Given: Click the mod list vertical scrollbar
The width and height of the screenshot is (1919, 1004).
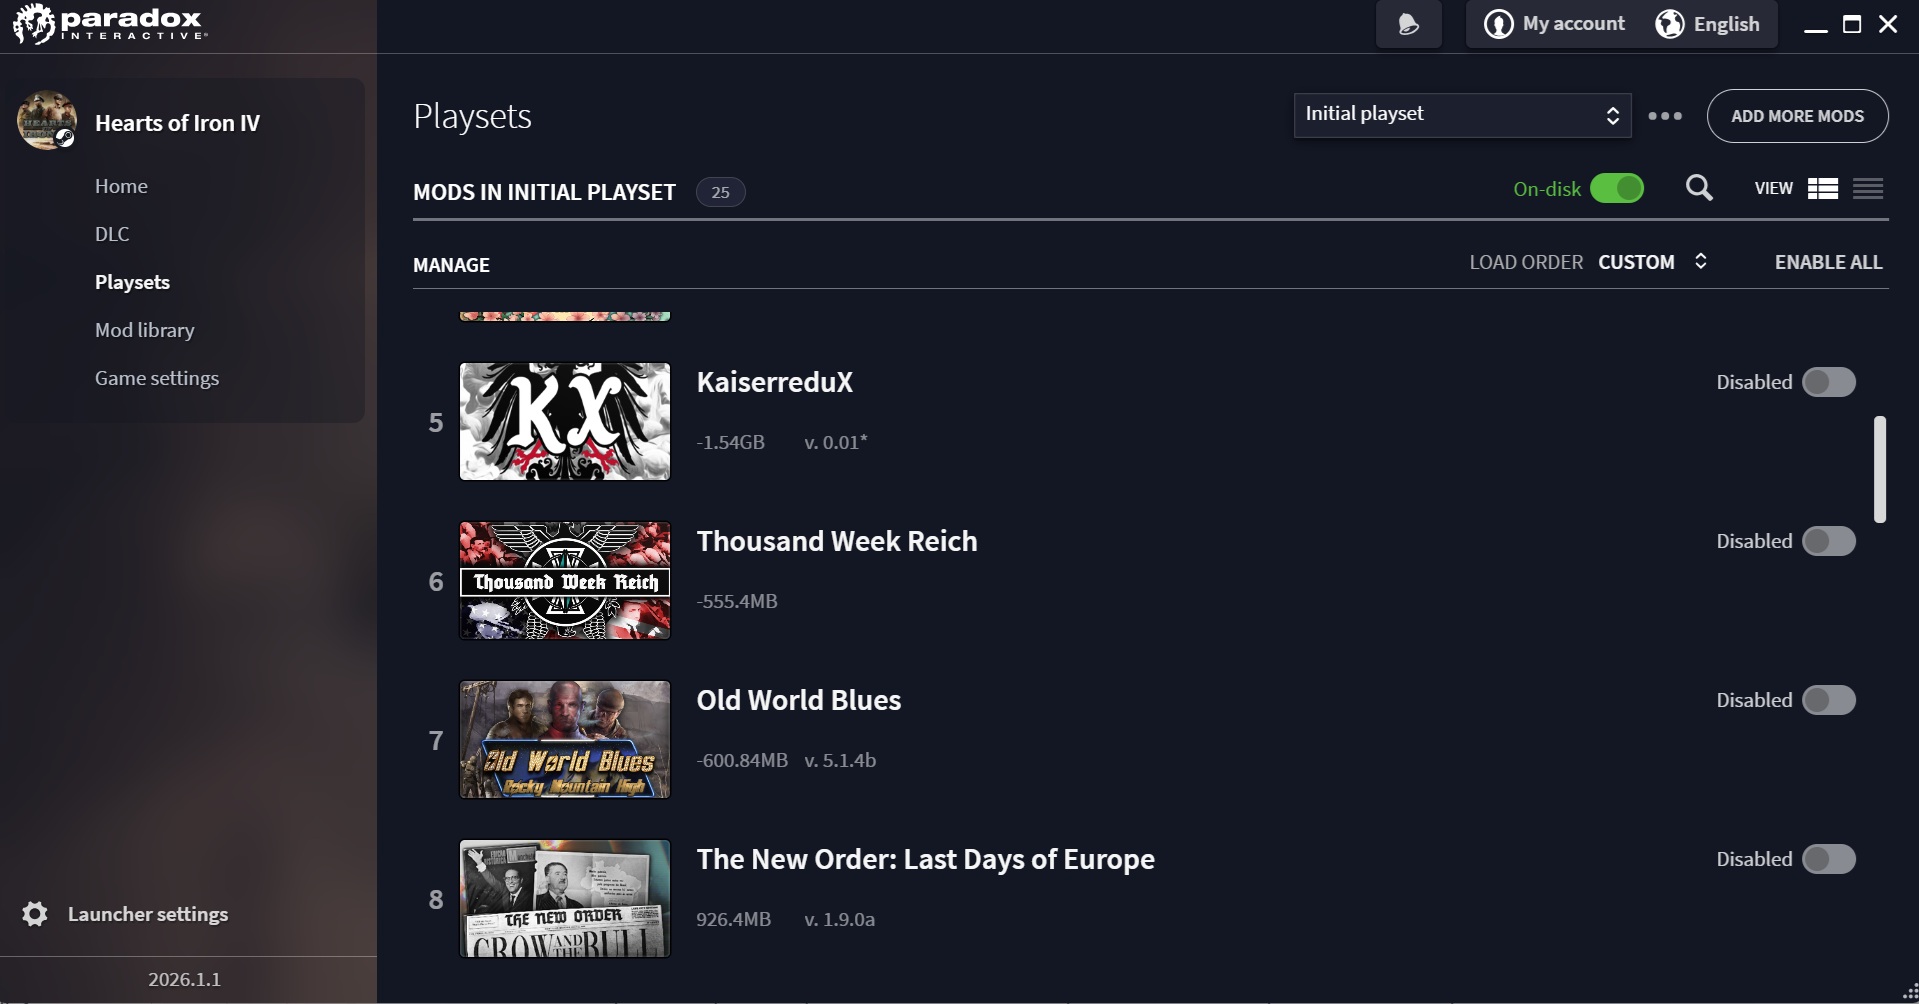Looking at the screenshot, I should (1880, 469).
